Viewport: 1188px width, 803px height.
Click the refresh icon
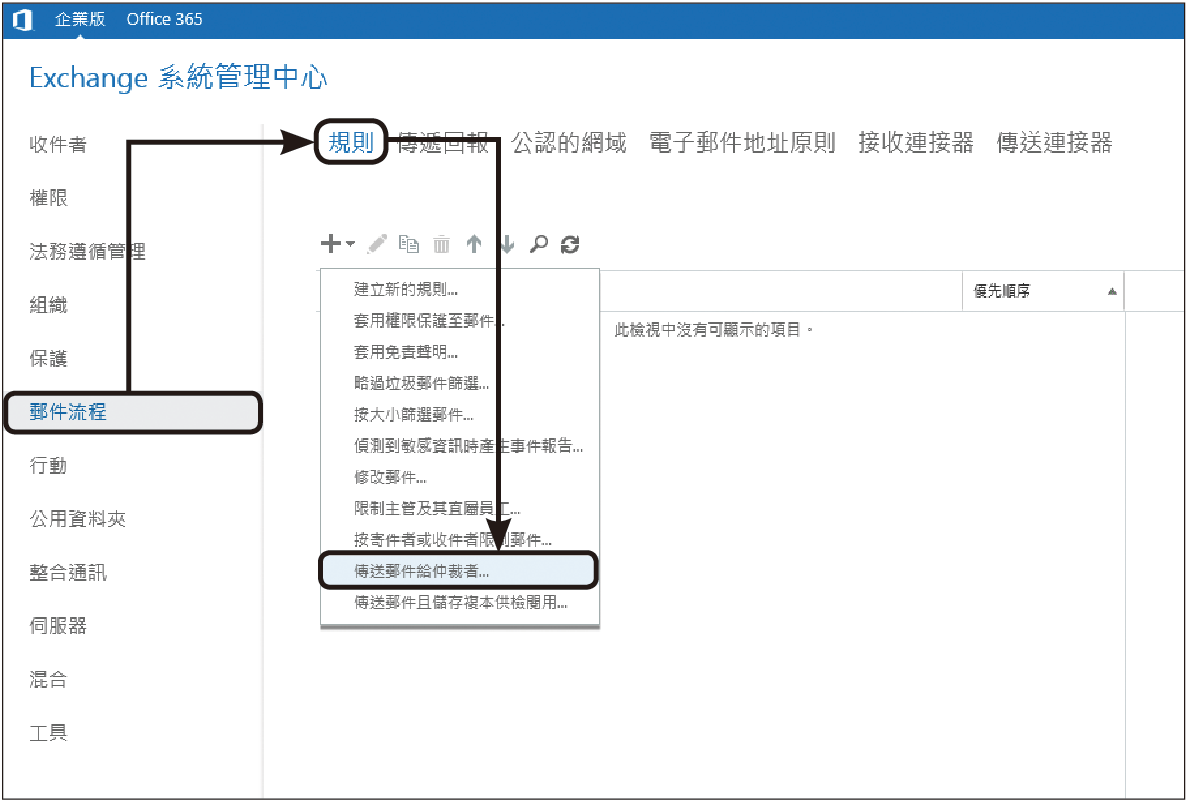click(570, 244)
